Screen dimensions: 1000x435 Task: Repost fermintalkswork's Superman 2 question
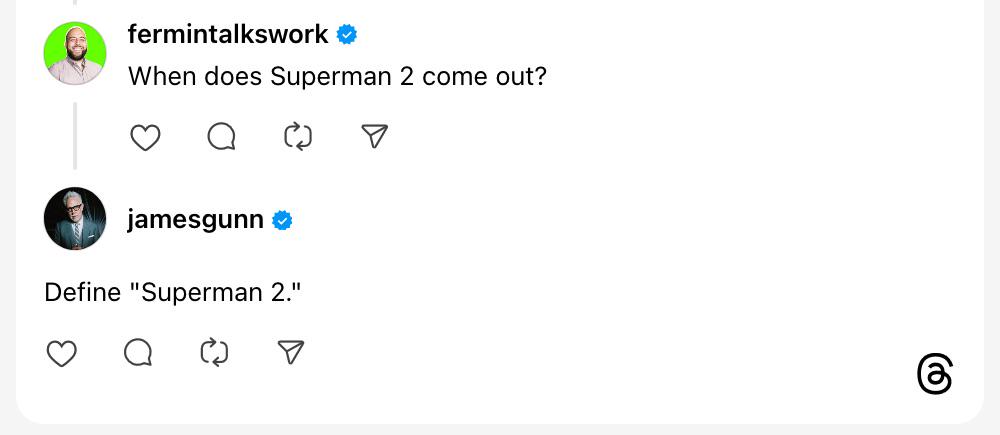tap(298, 137)
